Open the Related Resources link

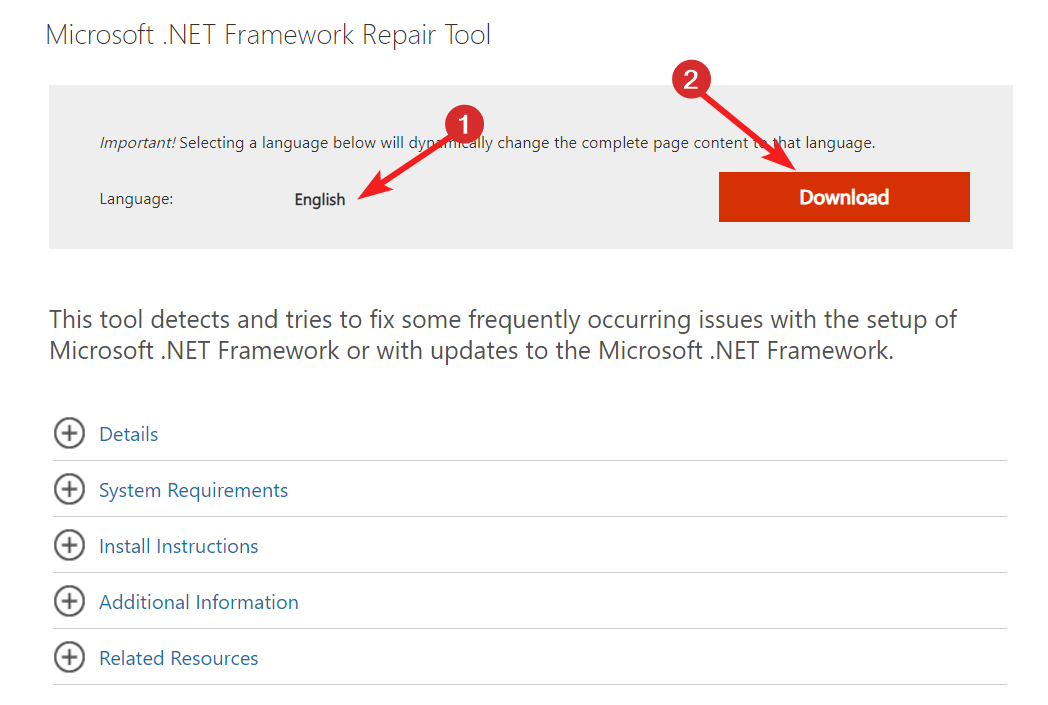coord(178,659)
